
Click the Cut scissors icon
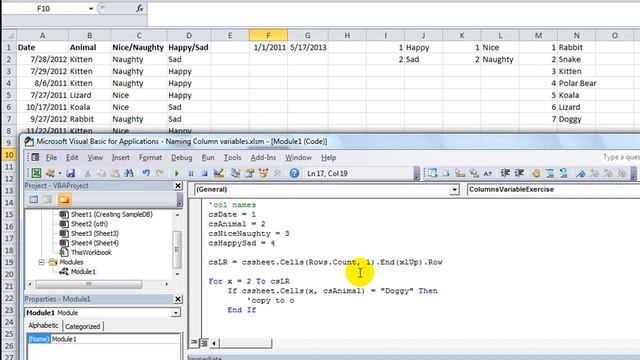pos(87,173)
